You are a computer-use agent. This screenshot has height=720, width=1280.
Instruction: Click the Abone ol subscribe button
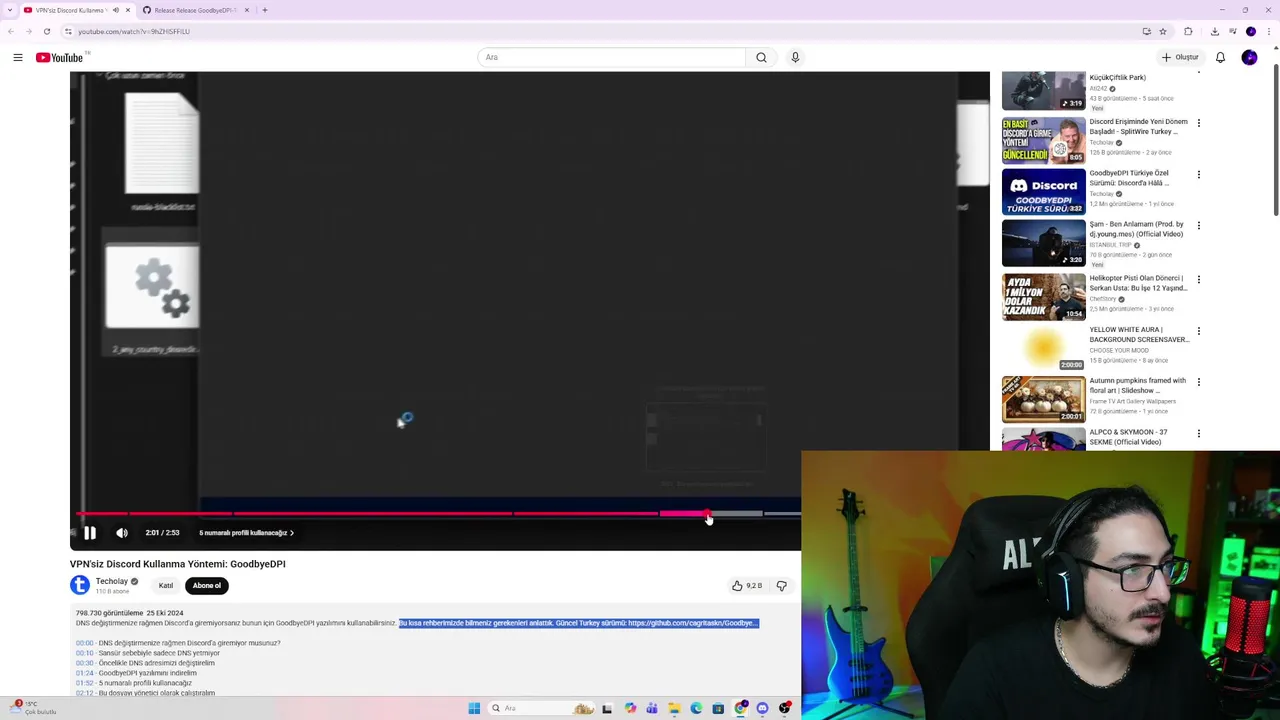207,586
